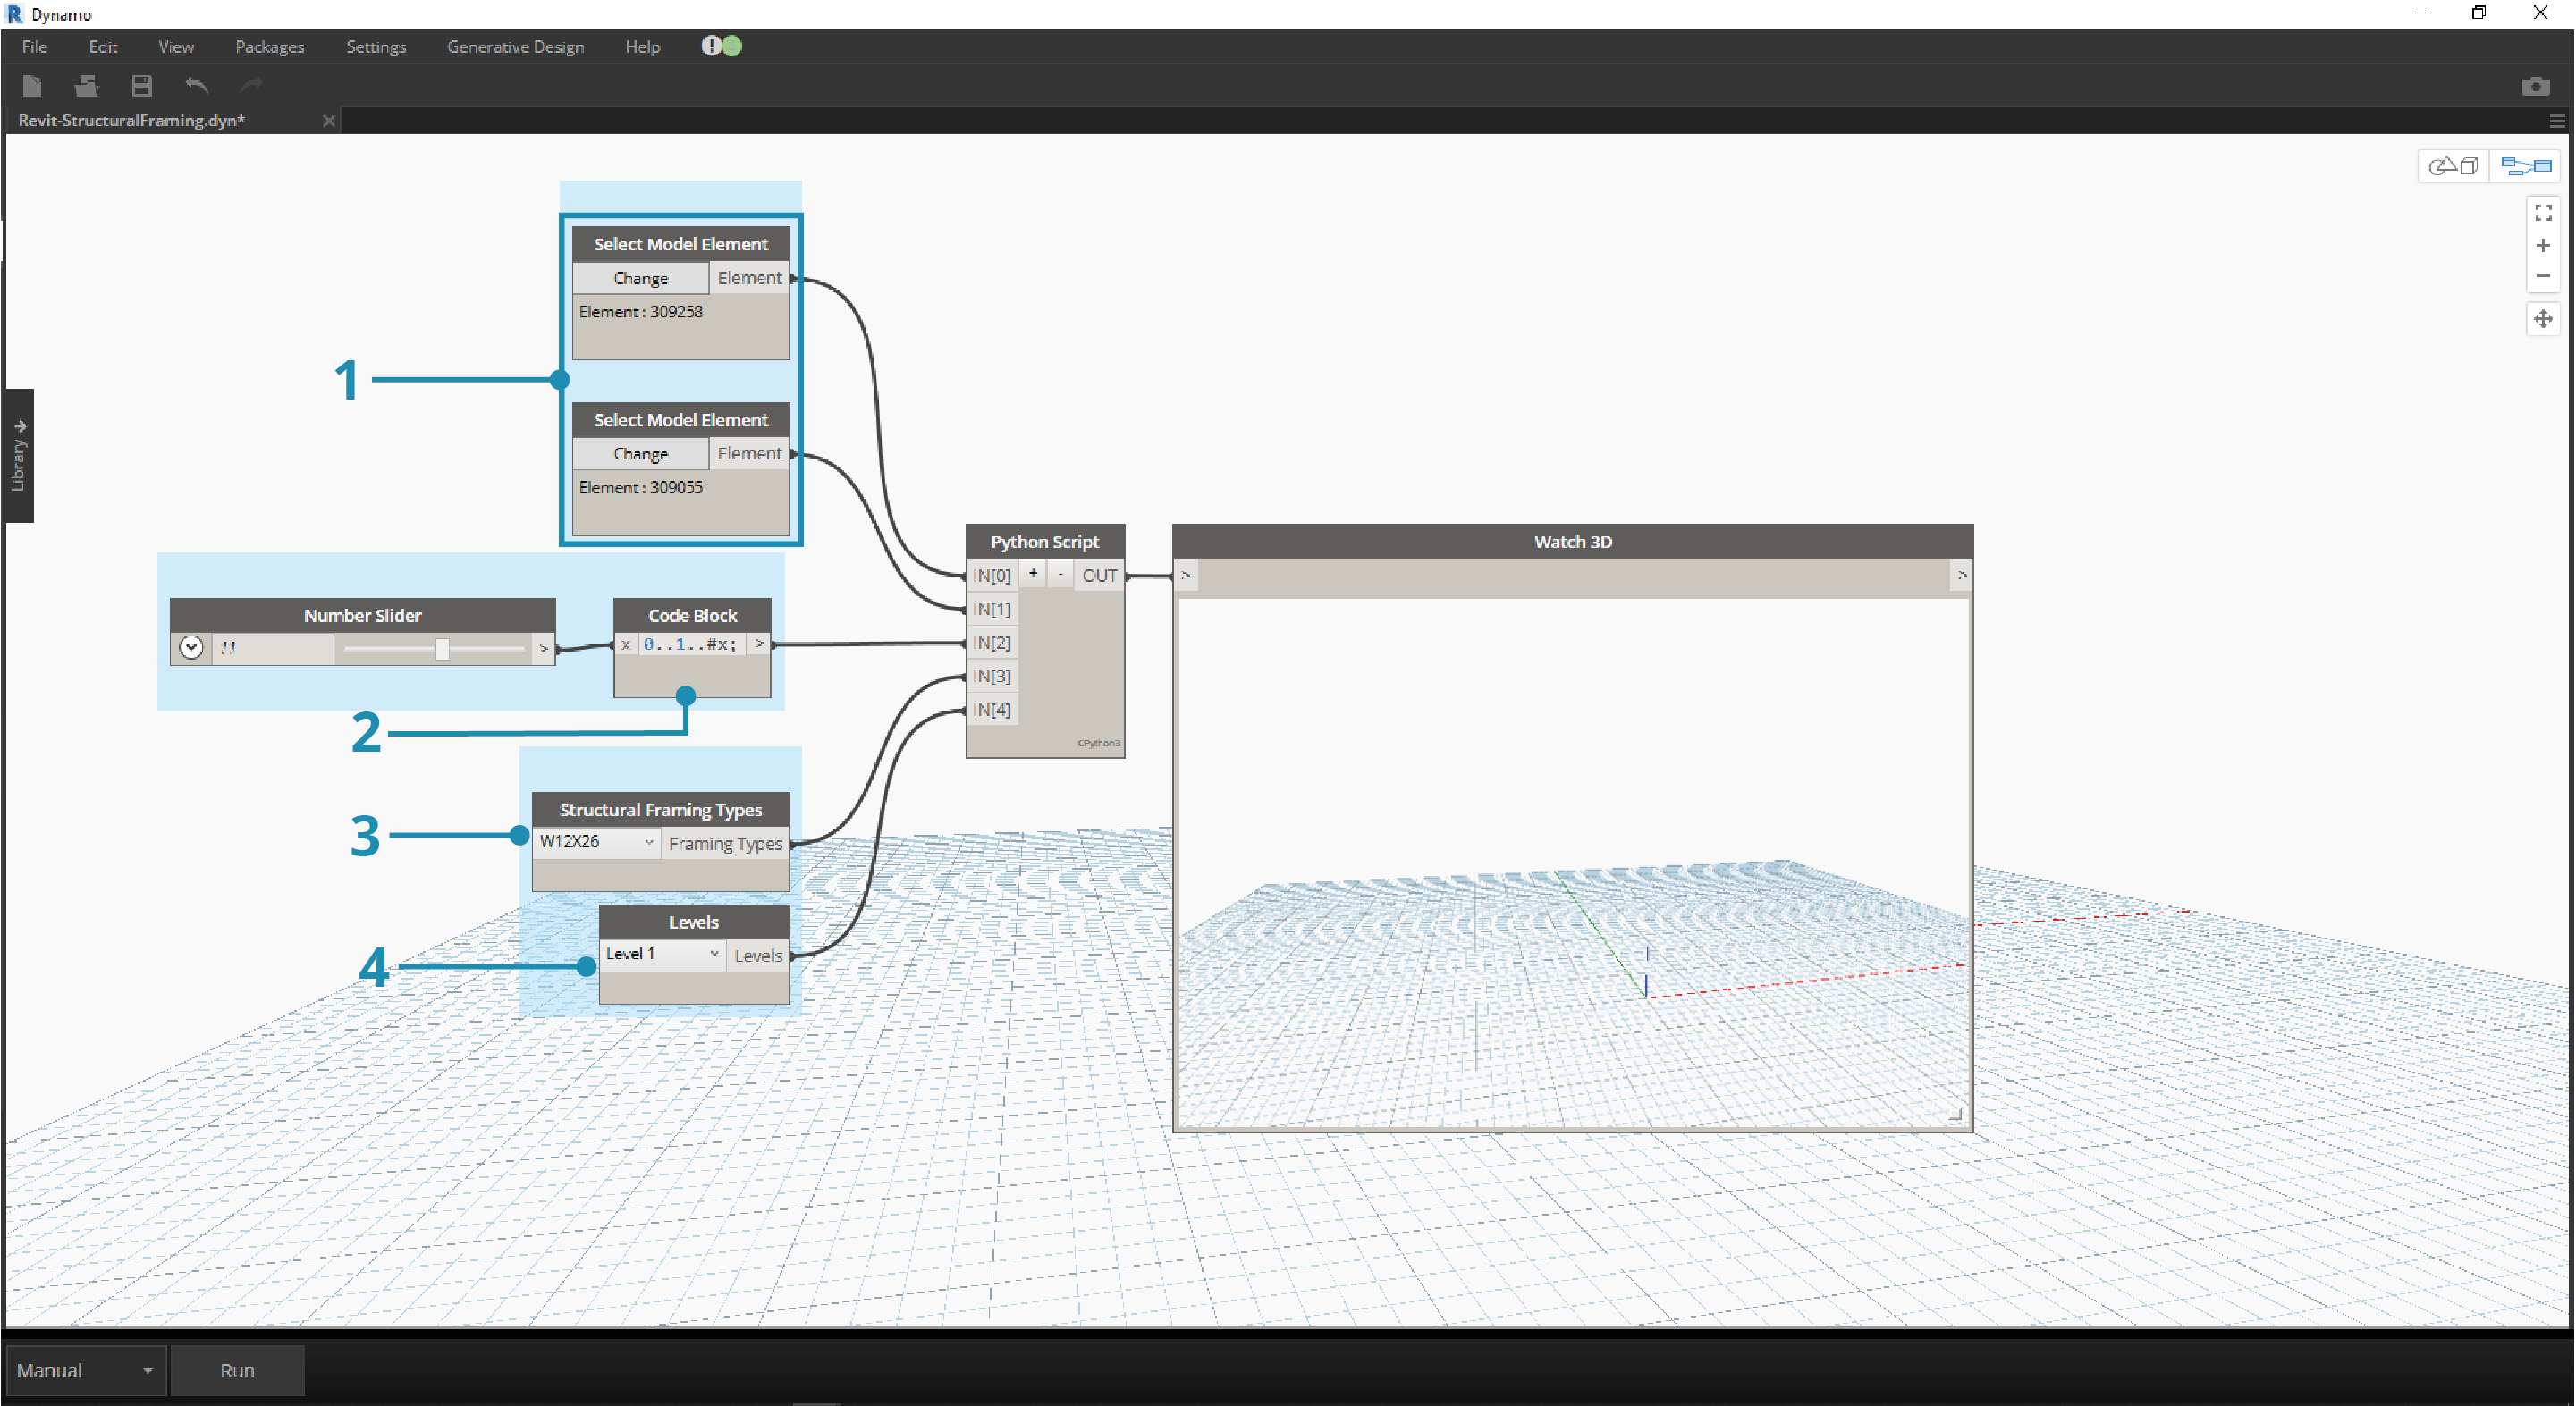This screenshot has height=1406, width=2576.
Task: Open the Manual run mode dropdown
Action: [85, 1370]
